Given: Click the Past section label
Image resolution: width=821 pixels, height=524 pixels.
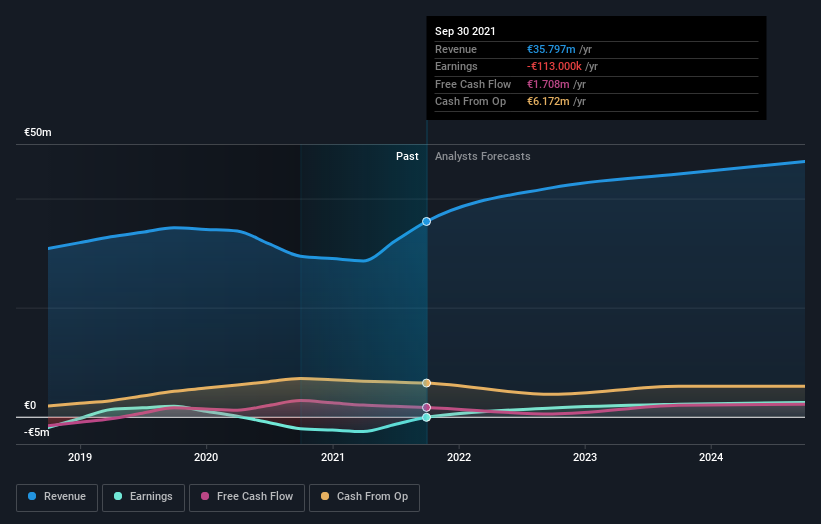Looking at the screenshot, I should click(x=407, y=157).
